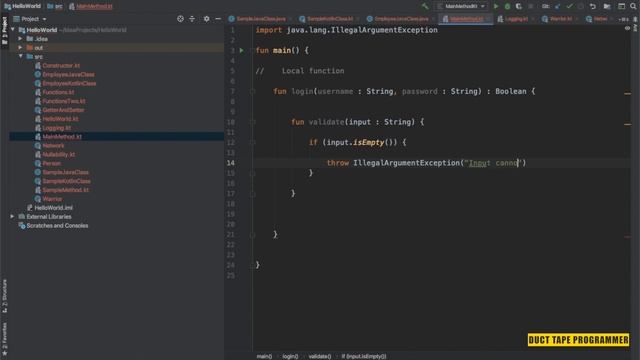Open the Structure tool window side tab
The height and width of the screenshot is (360, 640).
coord(4,296)
